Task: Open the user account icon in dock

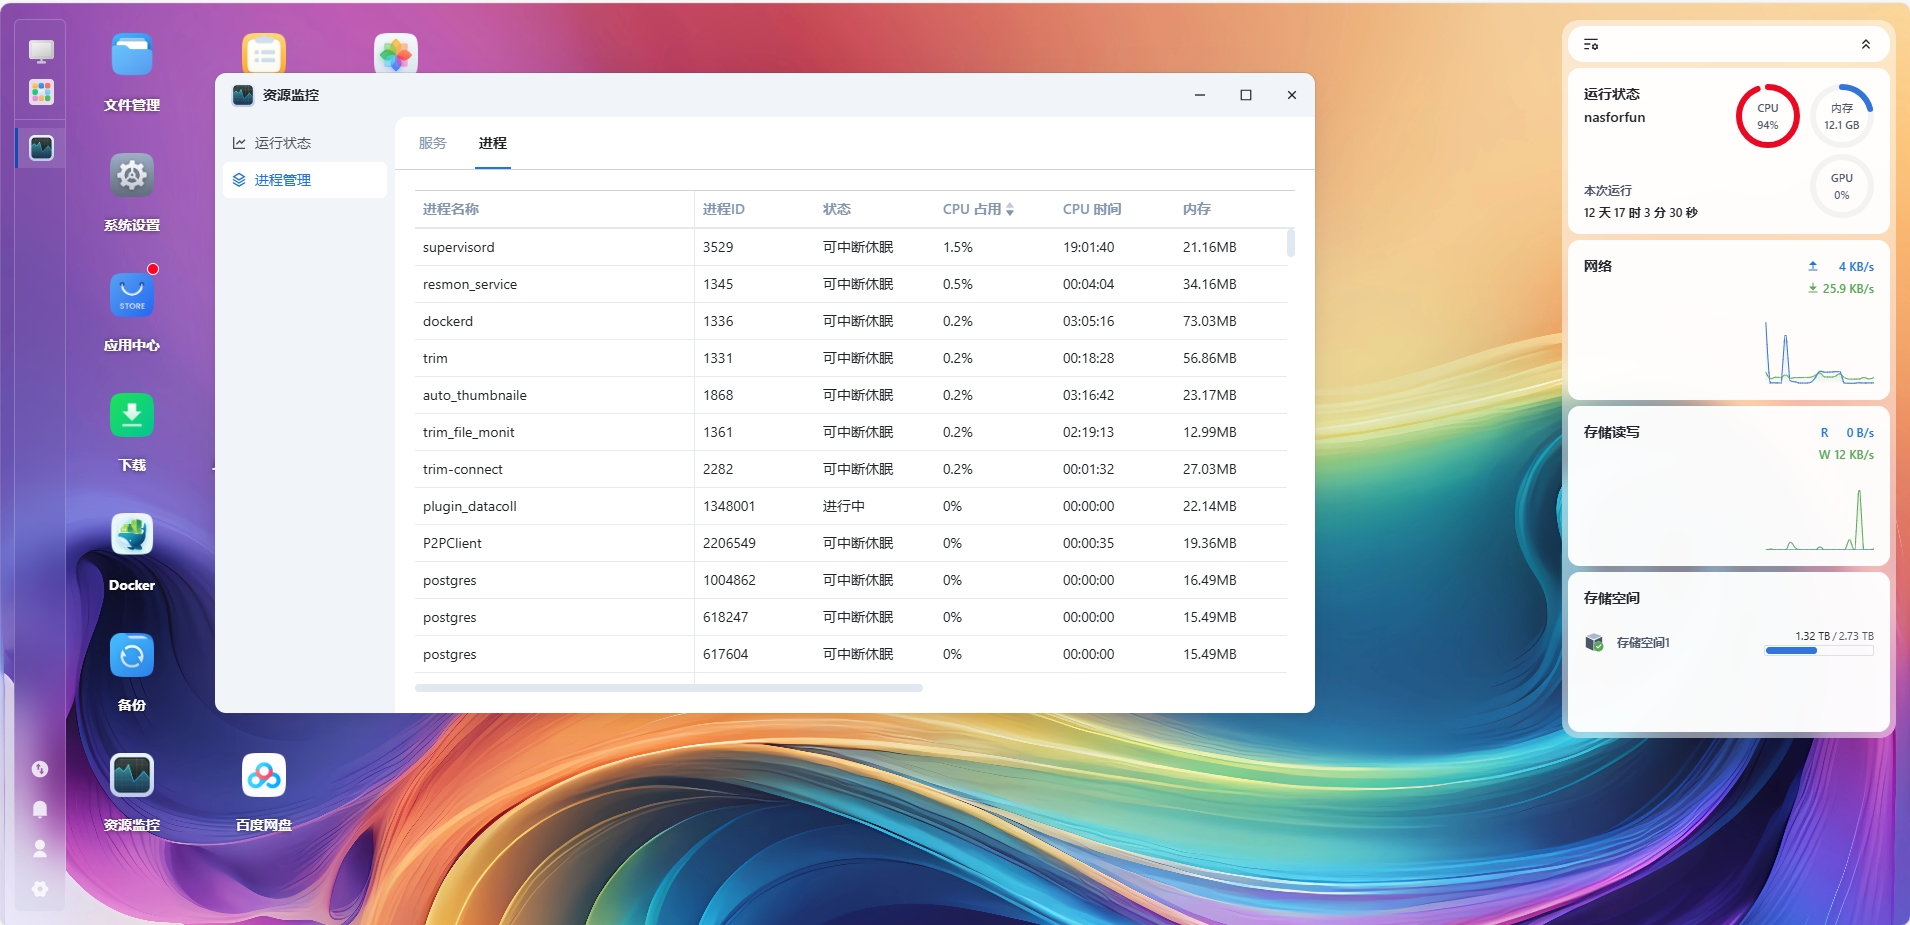Action: pyautogui.click(x=40, y=849)
